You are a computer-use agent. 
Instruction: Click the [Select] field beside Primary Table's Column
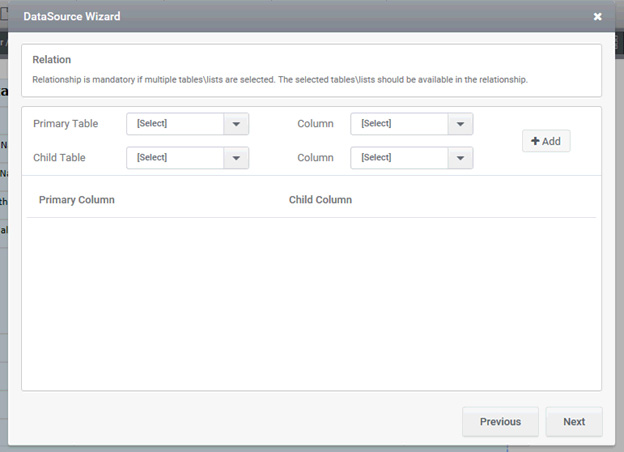[x=399, y=124]
